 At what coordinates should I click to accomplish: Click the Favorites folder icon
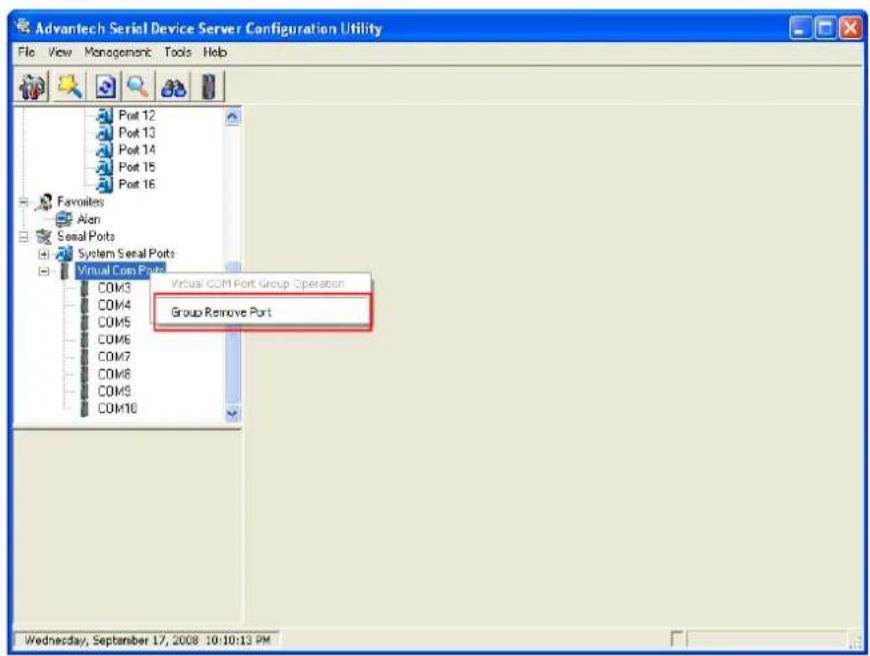click(44, 202)
